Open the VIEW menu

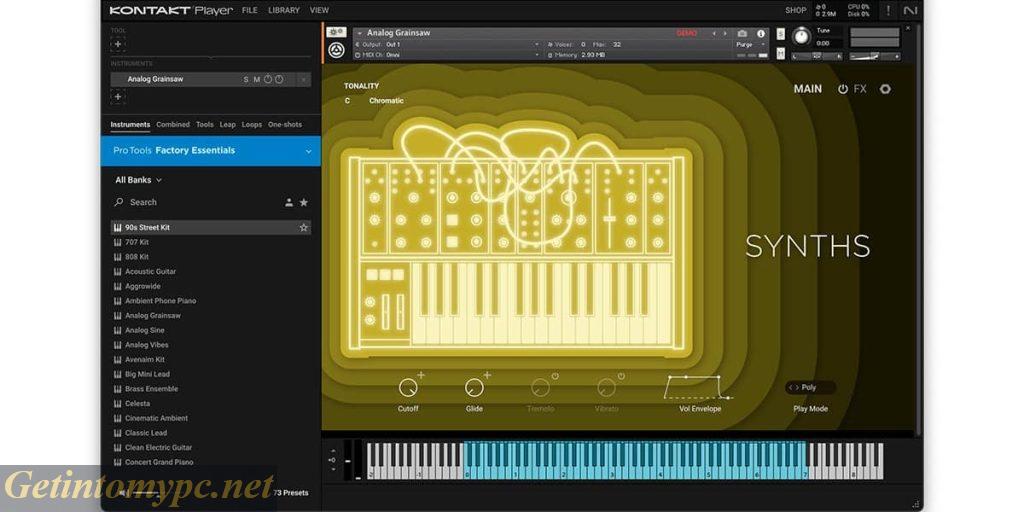click(319, 10)
